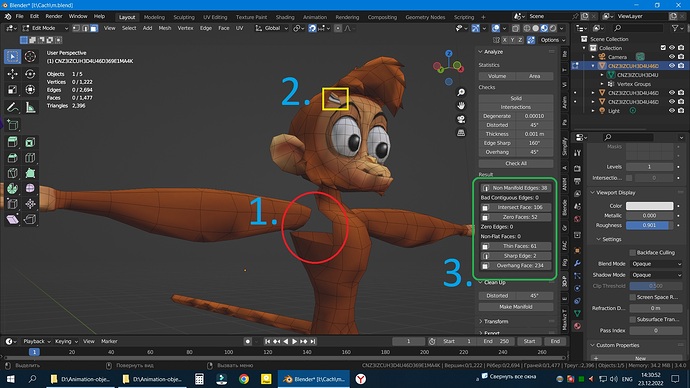Click the Area statistics button
Screen dimensions: 690x388
point(535,76)
